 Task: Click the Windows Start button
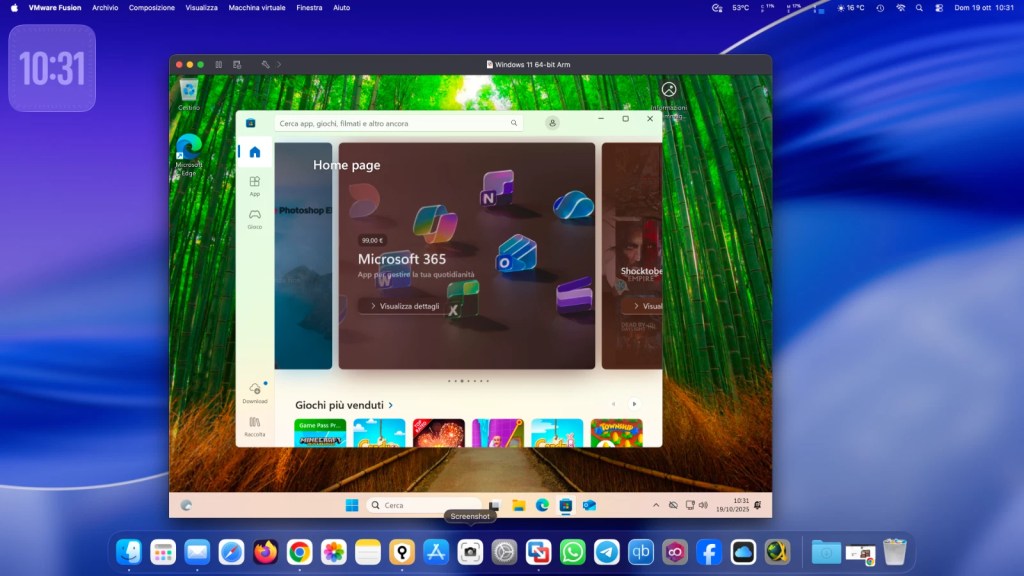click(352, 505)
